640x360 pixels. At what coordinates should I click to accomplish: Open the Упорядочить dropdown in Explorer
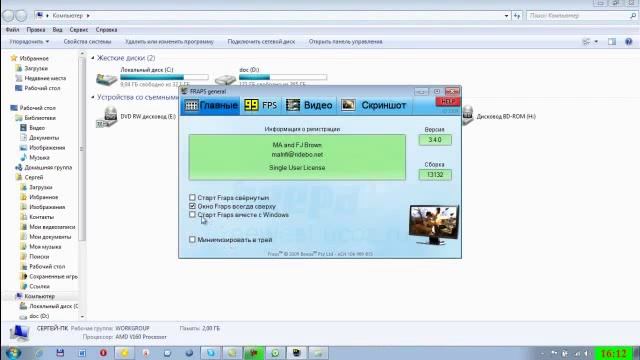pos(29,42)
